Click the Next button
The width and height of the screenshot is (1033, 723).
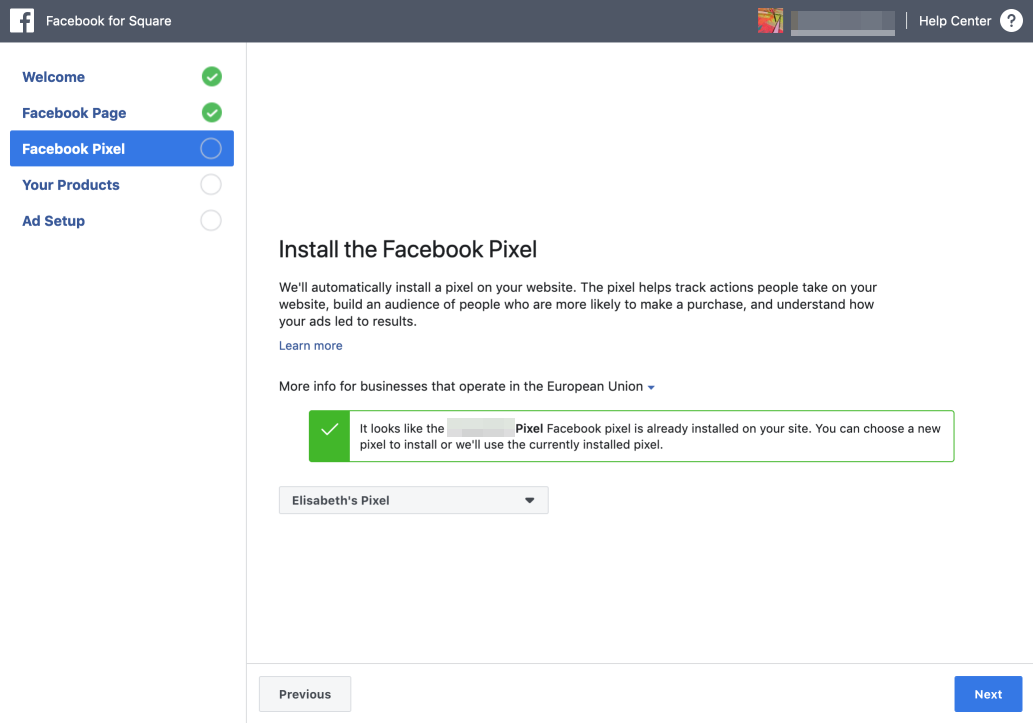pos(988,694)
